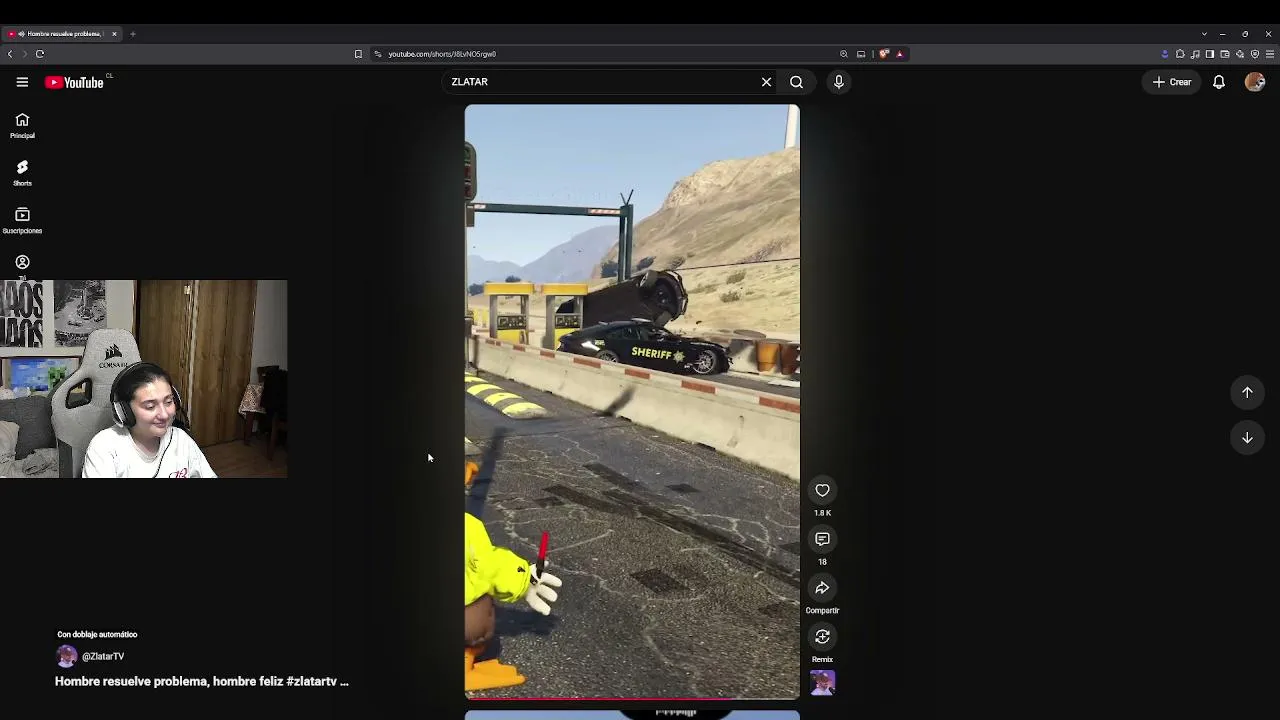
Task: Go to the next Short
Action: [1247, 438]
